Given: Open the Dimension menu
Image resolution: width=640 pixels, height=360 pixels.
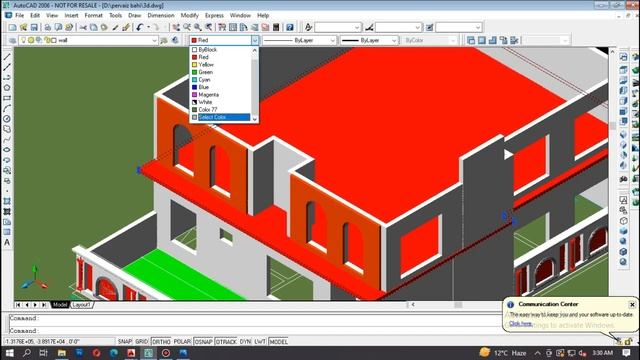Looking at the screenshot, I should 161,15.
